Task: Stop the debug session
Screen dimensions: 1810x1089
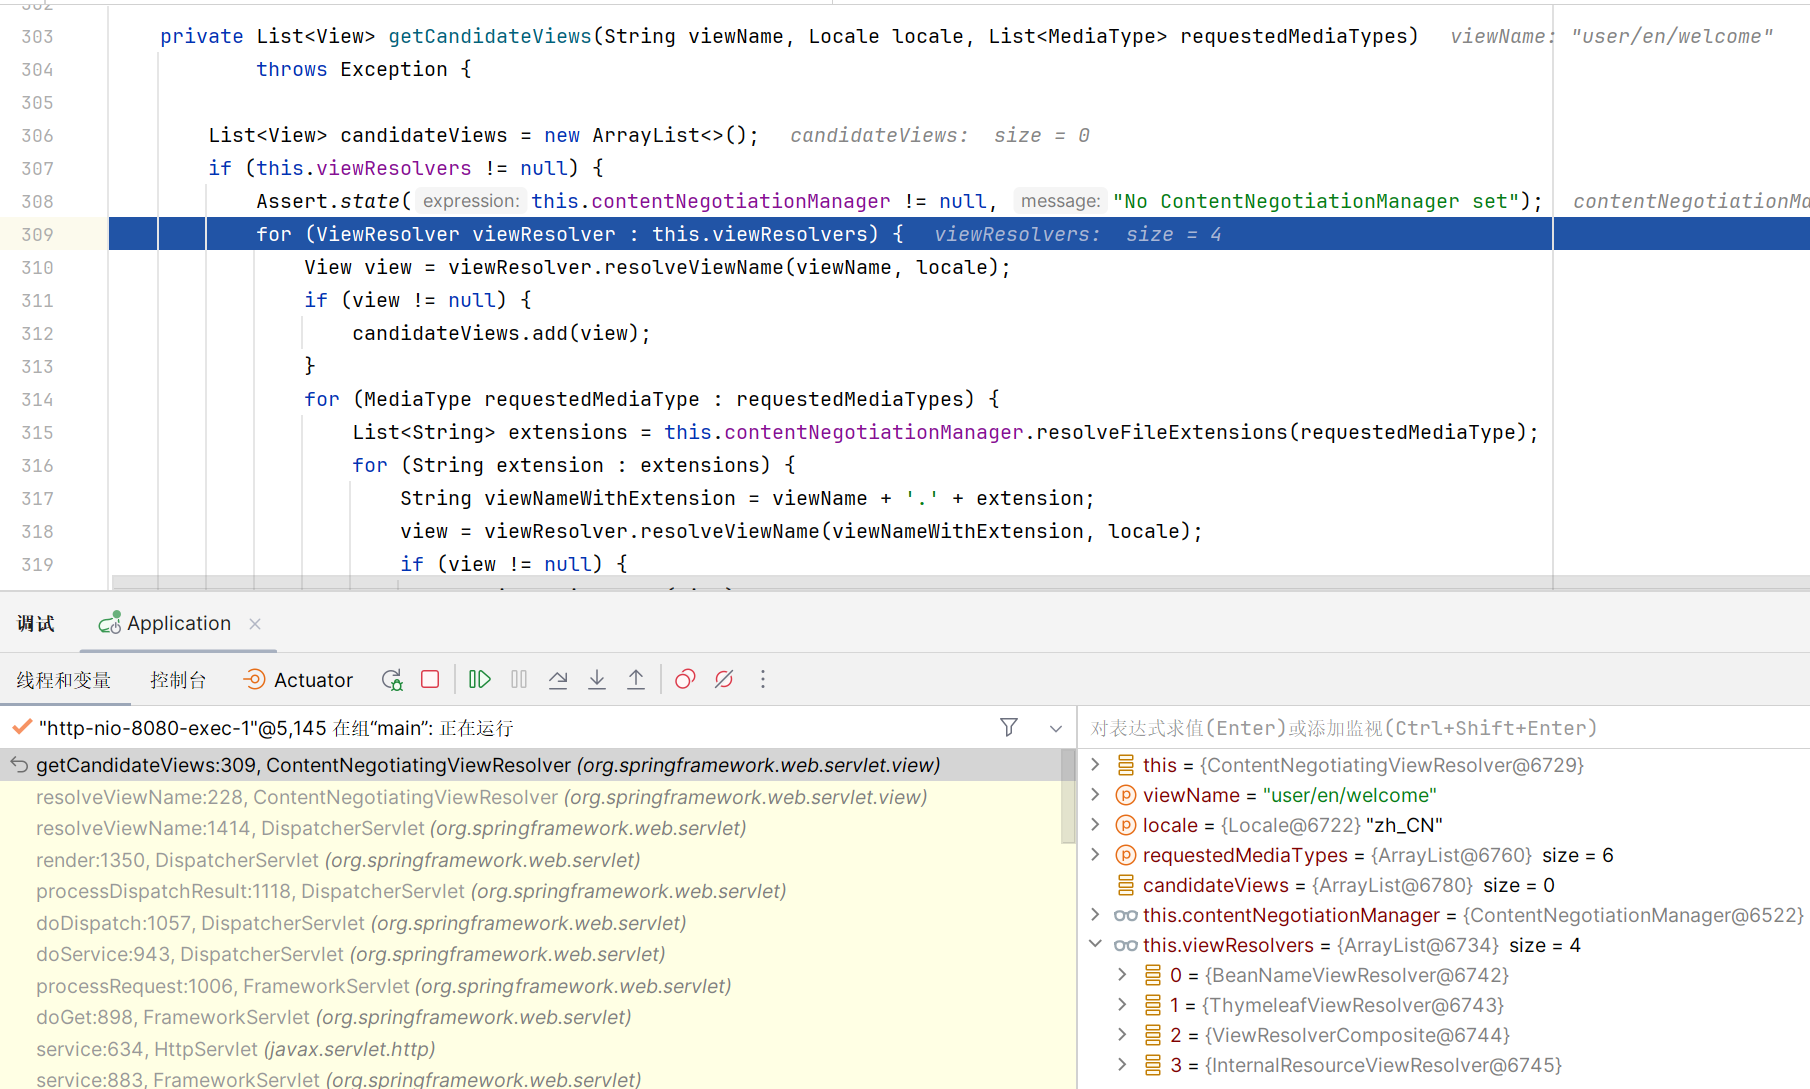Action: pyautogui.click(x=430, y=680)
